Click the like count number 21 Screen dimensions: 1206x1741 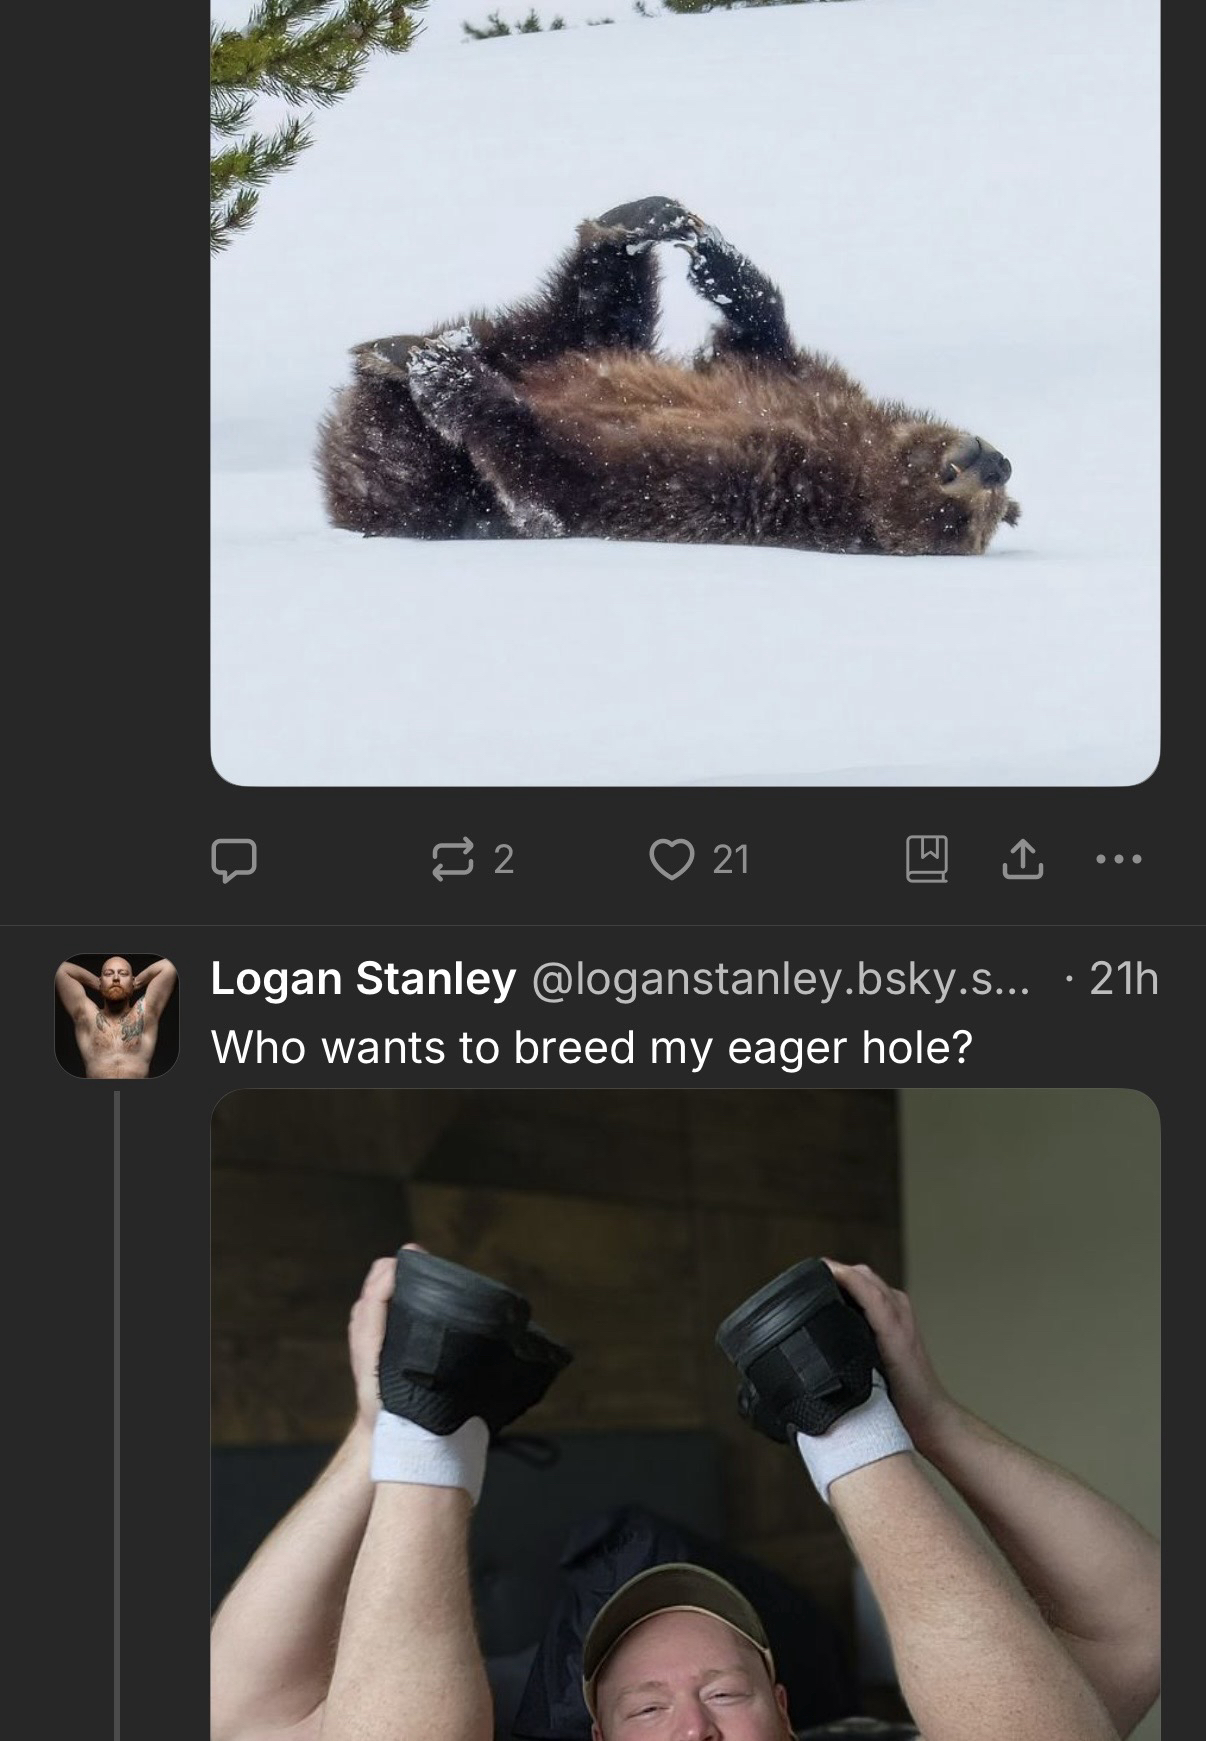point(731,859)
